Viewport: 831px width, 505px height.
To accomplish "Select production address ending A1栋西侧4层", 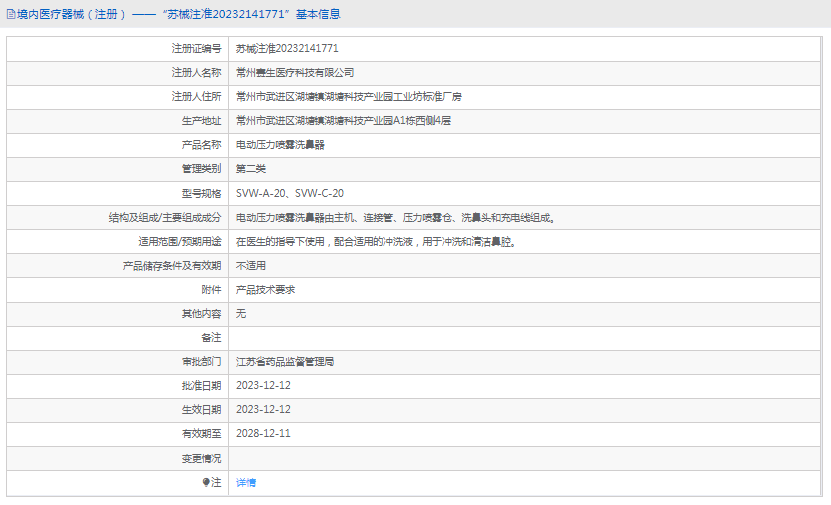I will point(343,121).
